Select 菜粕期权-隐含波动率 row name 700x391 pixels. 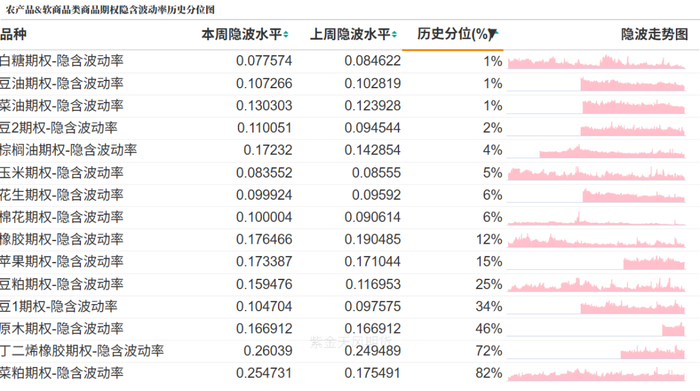tap(62, 373)
